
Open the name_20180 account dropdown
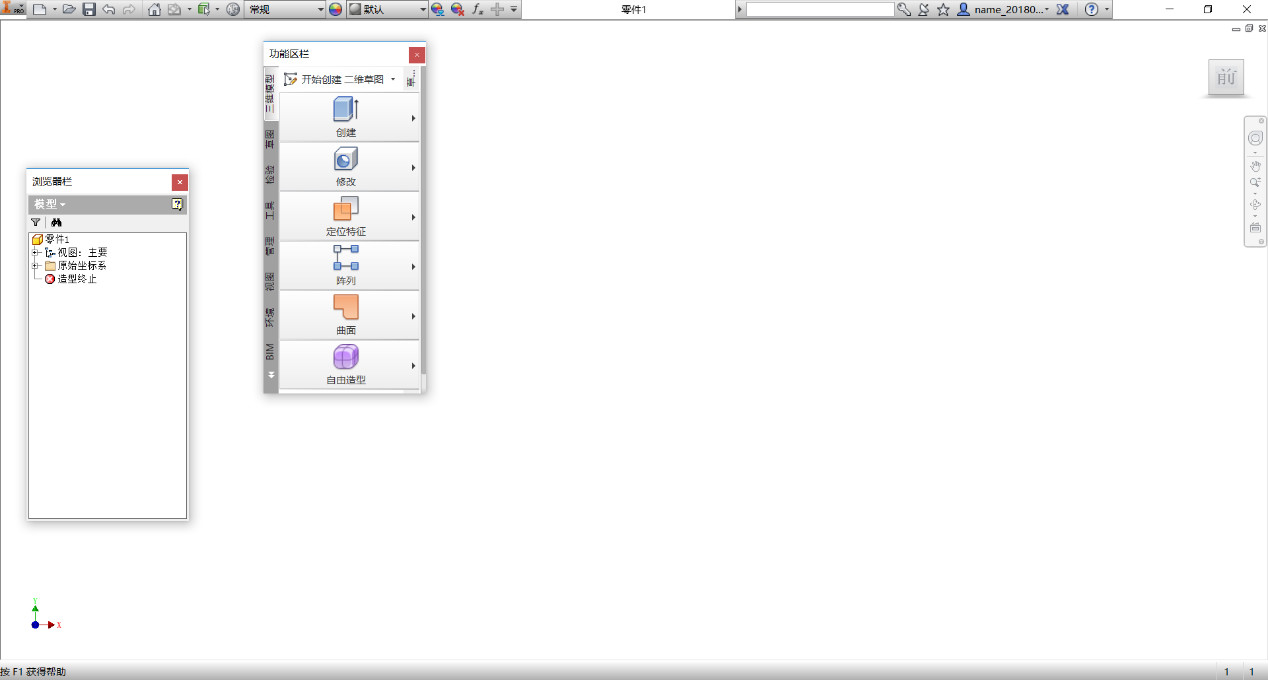click(1004, 9)
